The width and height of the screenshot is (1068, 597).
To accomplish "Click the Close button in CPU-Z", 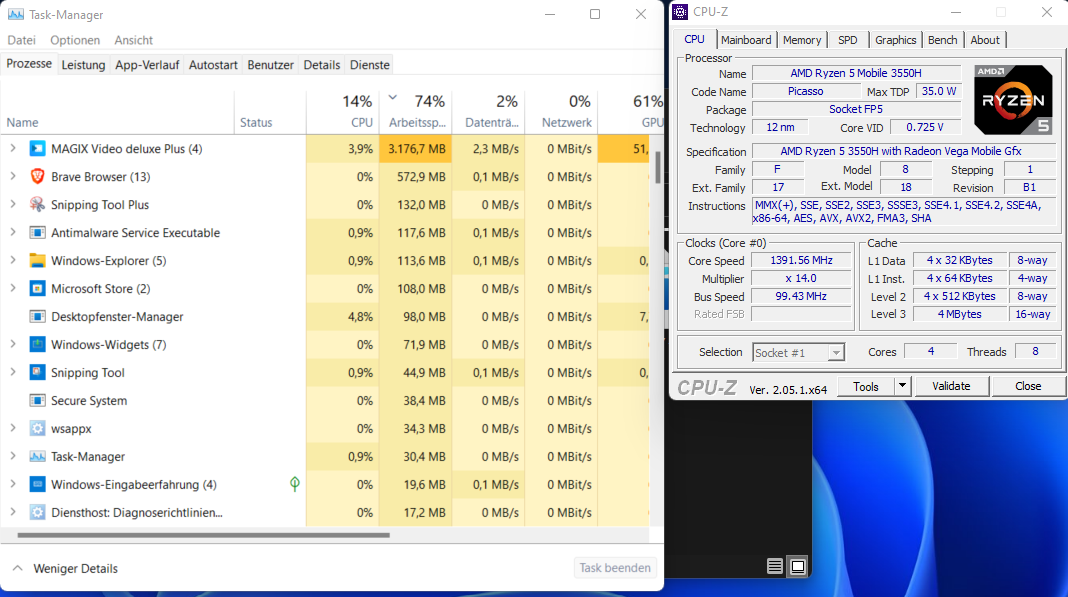I will click(1028, 386).
